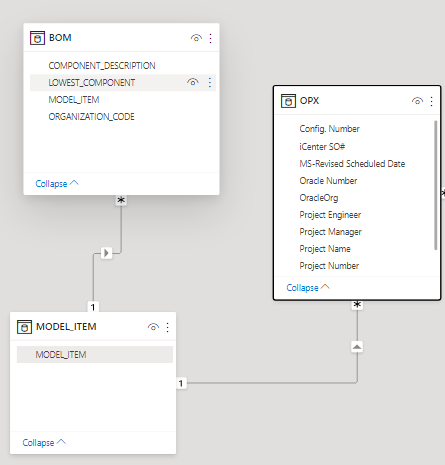The image size is (445, 465).
Task: Click the MODEL_ITEM table title
Action: click(x=66, y=327)
